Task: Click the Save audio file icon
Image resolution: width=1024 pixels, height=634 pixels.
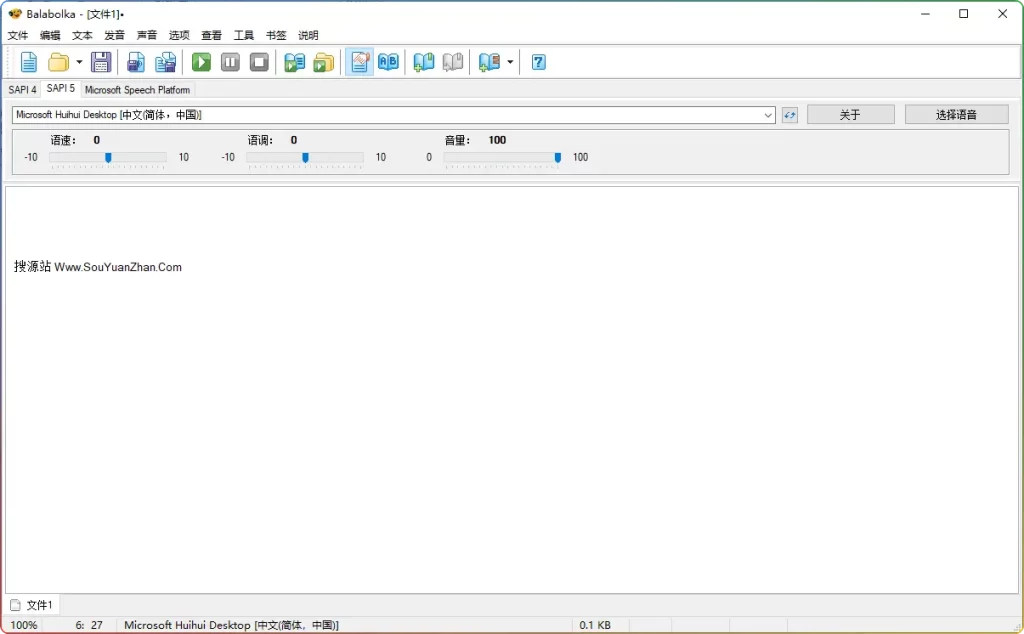Action: (x=136, y=62)
